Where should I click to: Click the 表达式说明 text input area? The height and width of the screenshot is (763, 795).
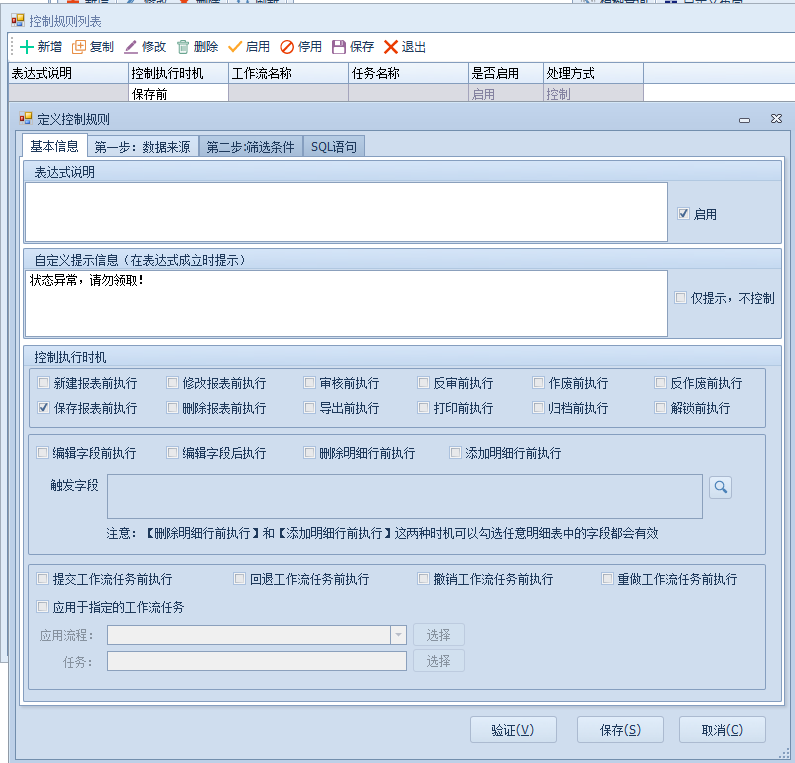(345, 211)
